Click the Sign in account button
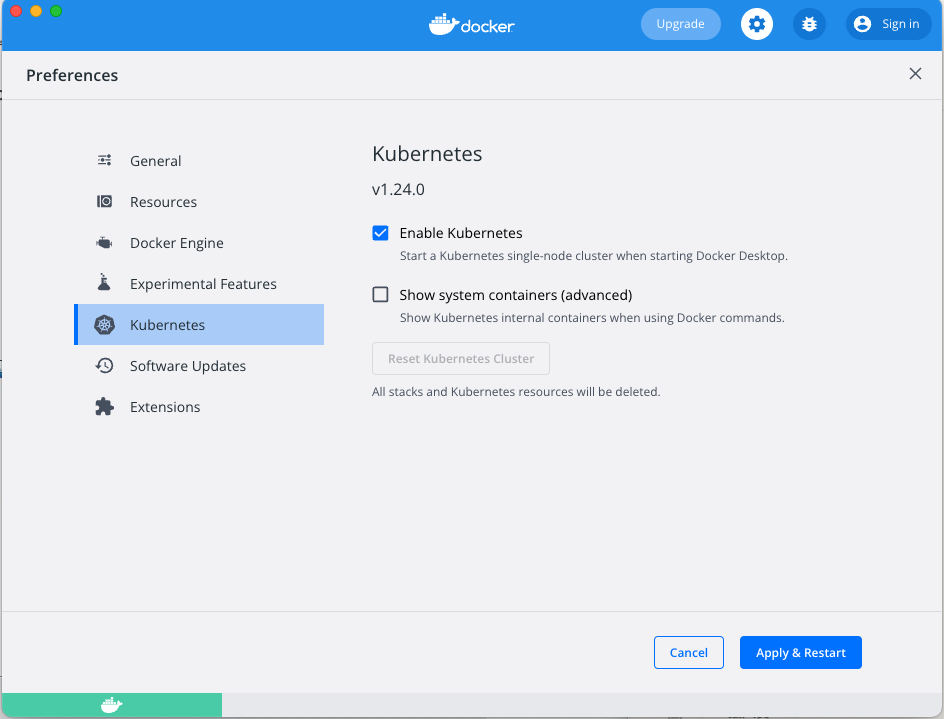The image size is (944, 719). pyautogui.click(x=888, y=24)
